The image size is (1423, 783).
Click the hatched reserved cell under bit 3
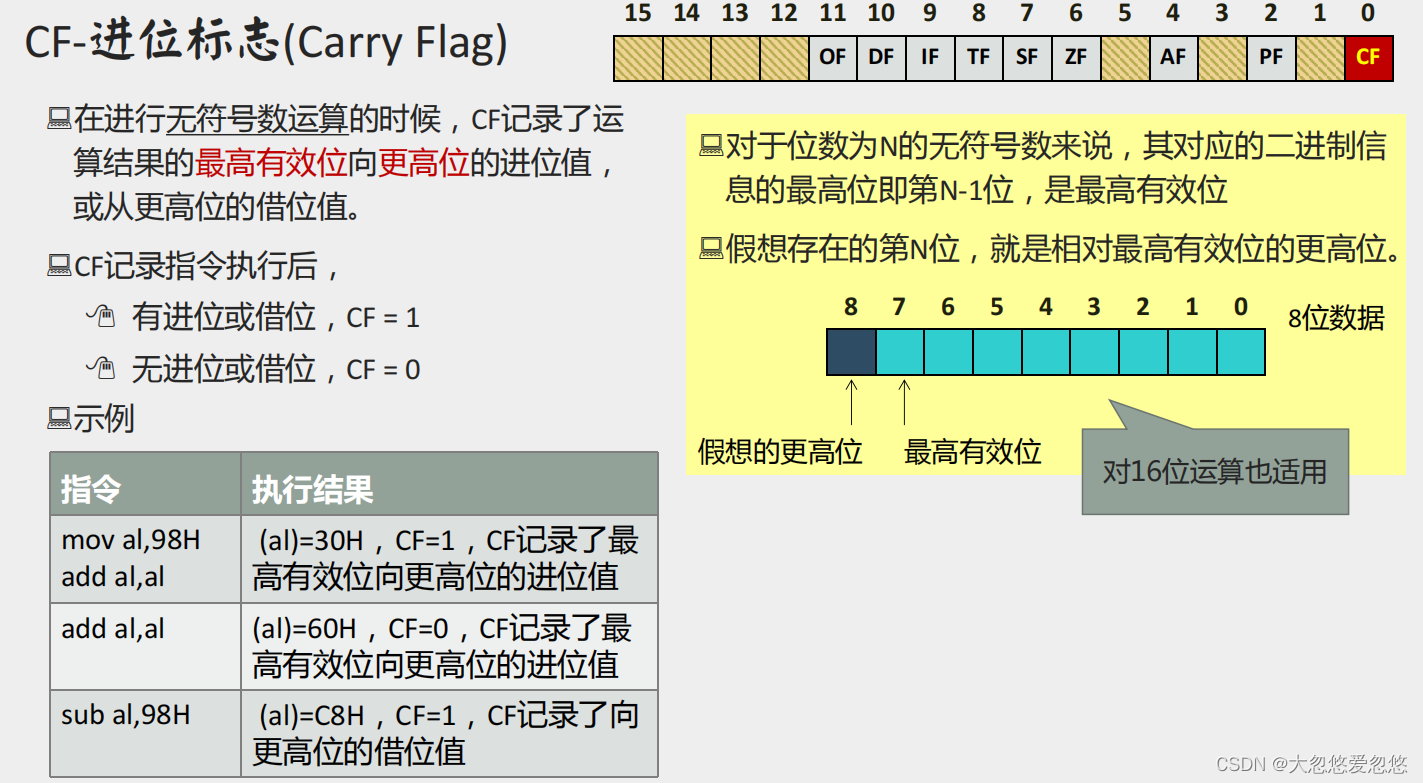pyautogui.click(x=1222, y=57)
